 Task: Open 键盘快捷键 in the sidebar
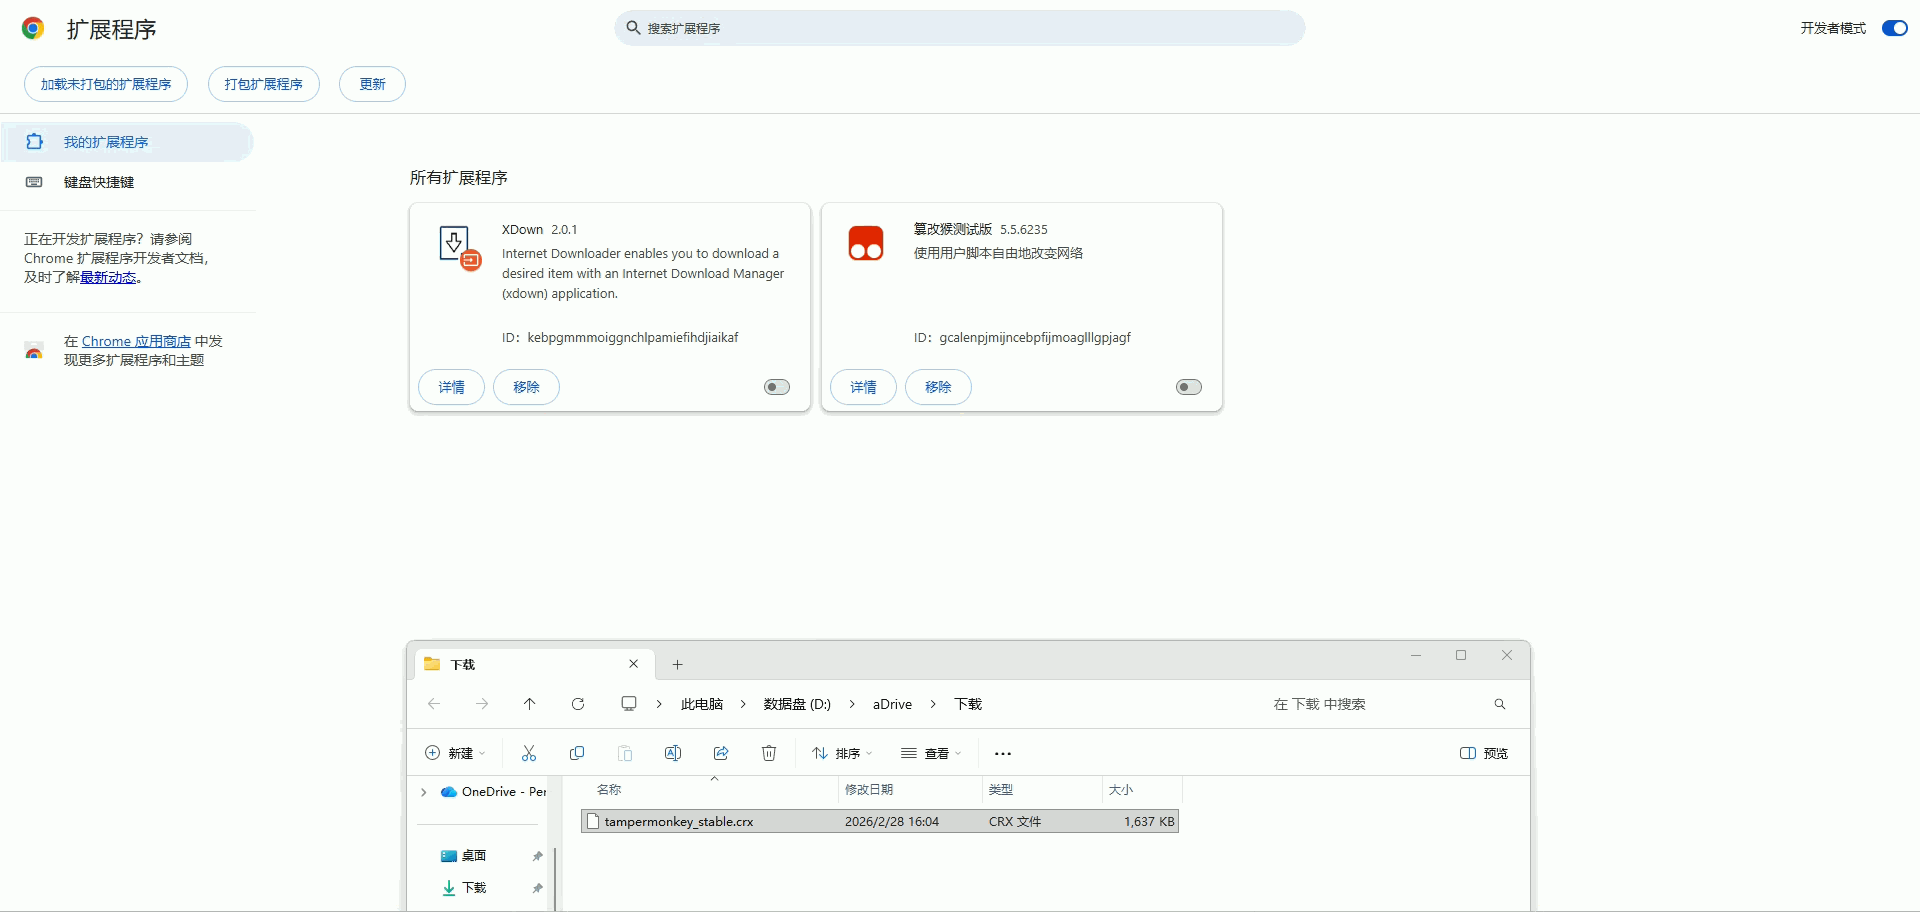tap(98, 182)
